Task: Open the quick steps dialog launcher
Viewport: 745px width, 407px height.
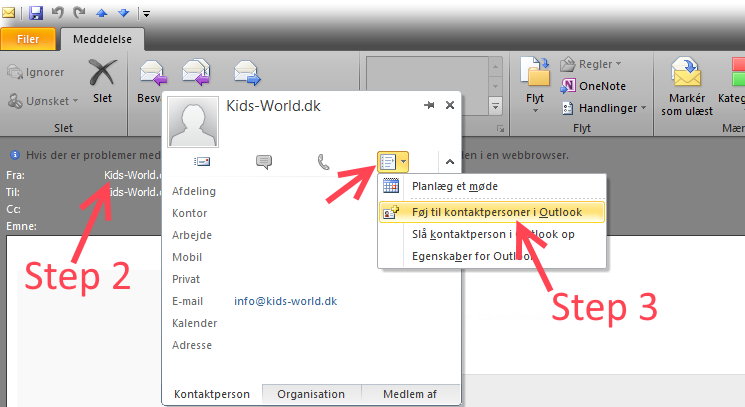Action: tap(500, 129)
